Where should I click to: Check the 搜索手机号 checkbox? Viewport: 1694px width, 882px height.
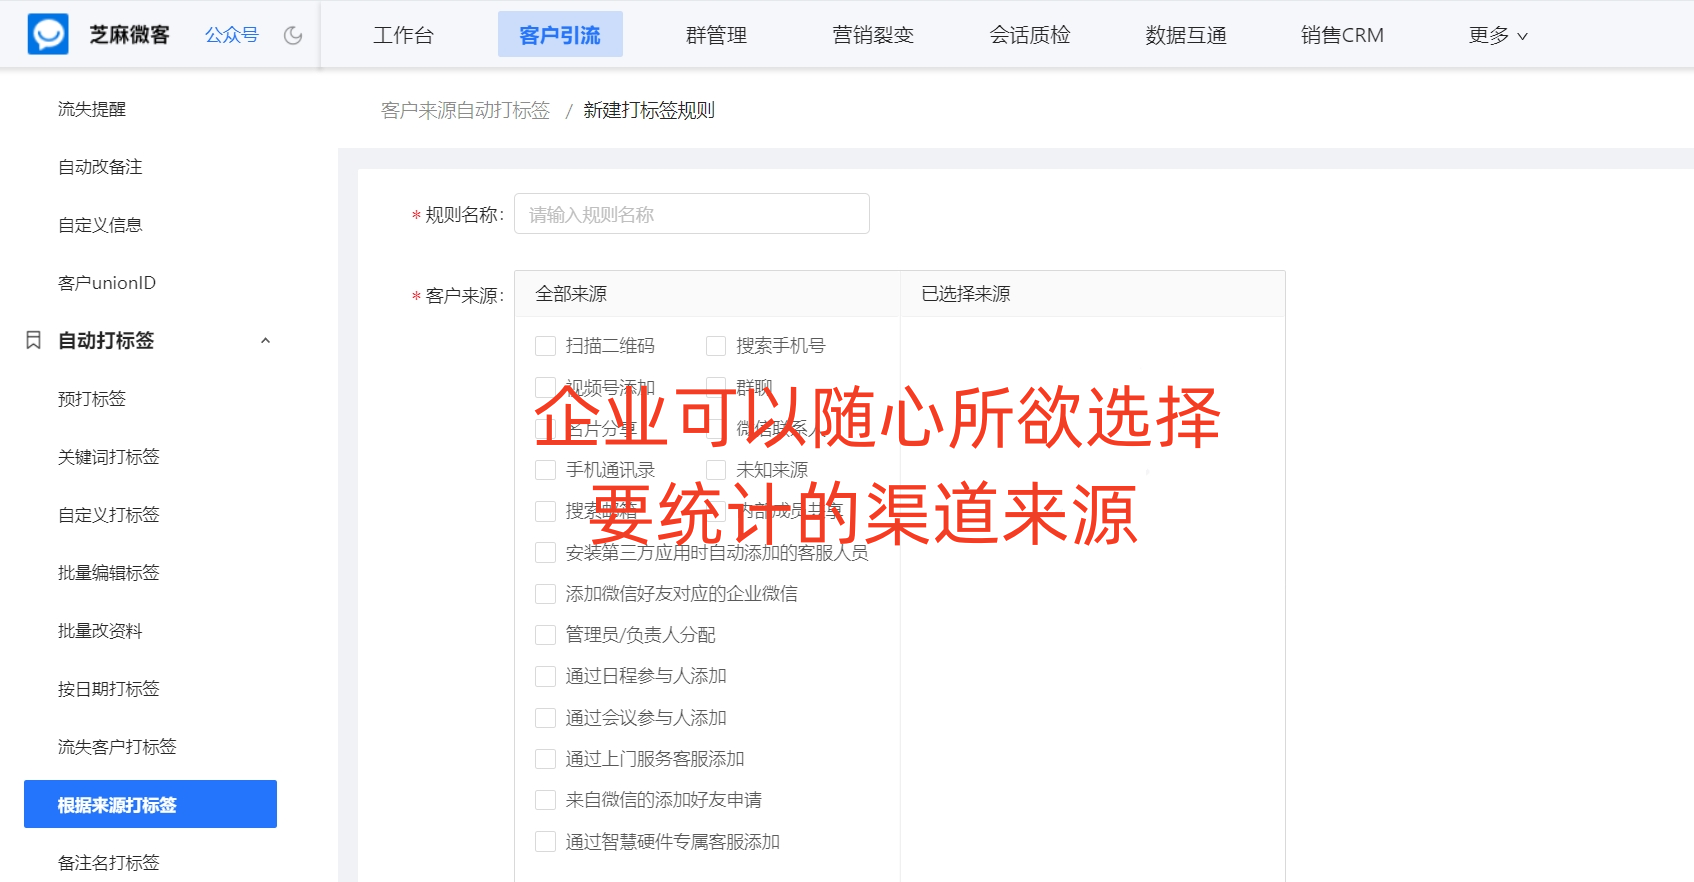pyautogui.click(x=716, y=346)
